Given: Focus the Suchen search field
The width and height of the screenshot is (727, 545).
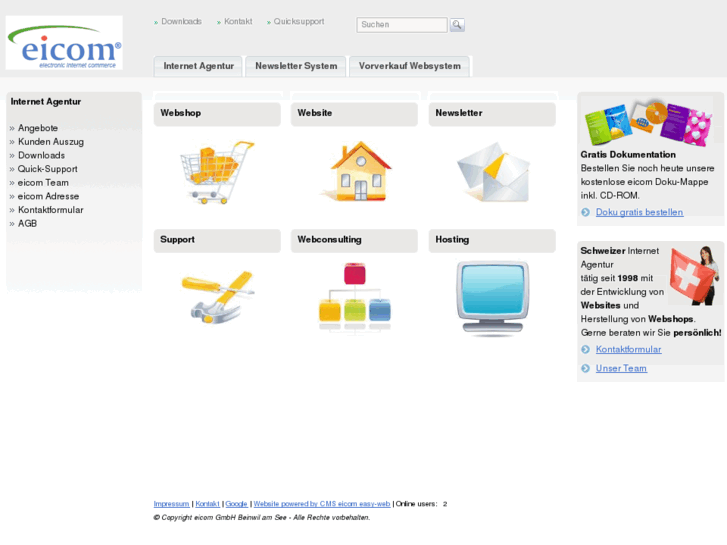Looking at the screenshot, I should coord(402,25).
